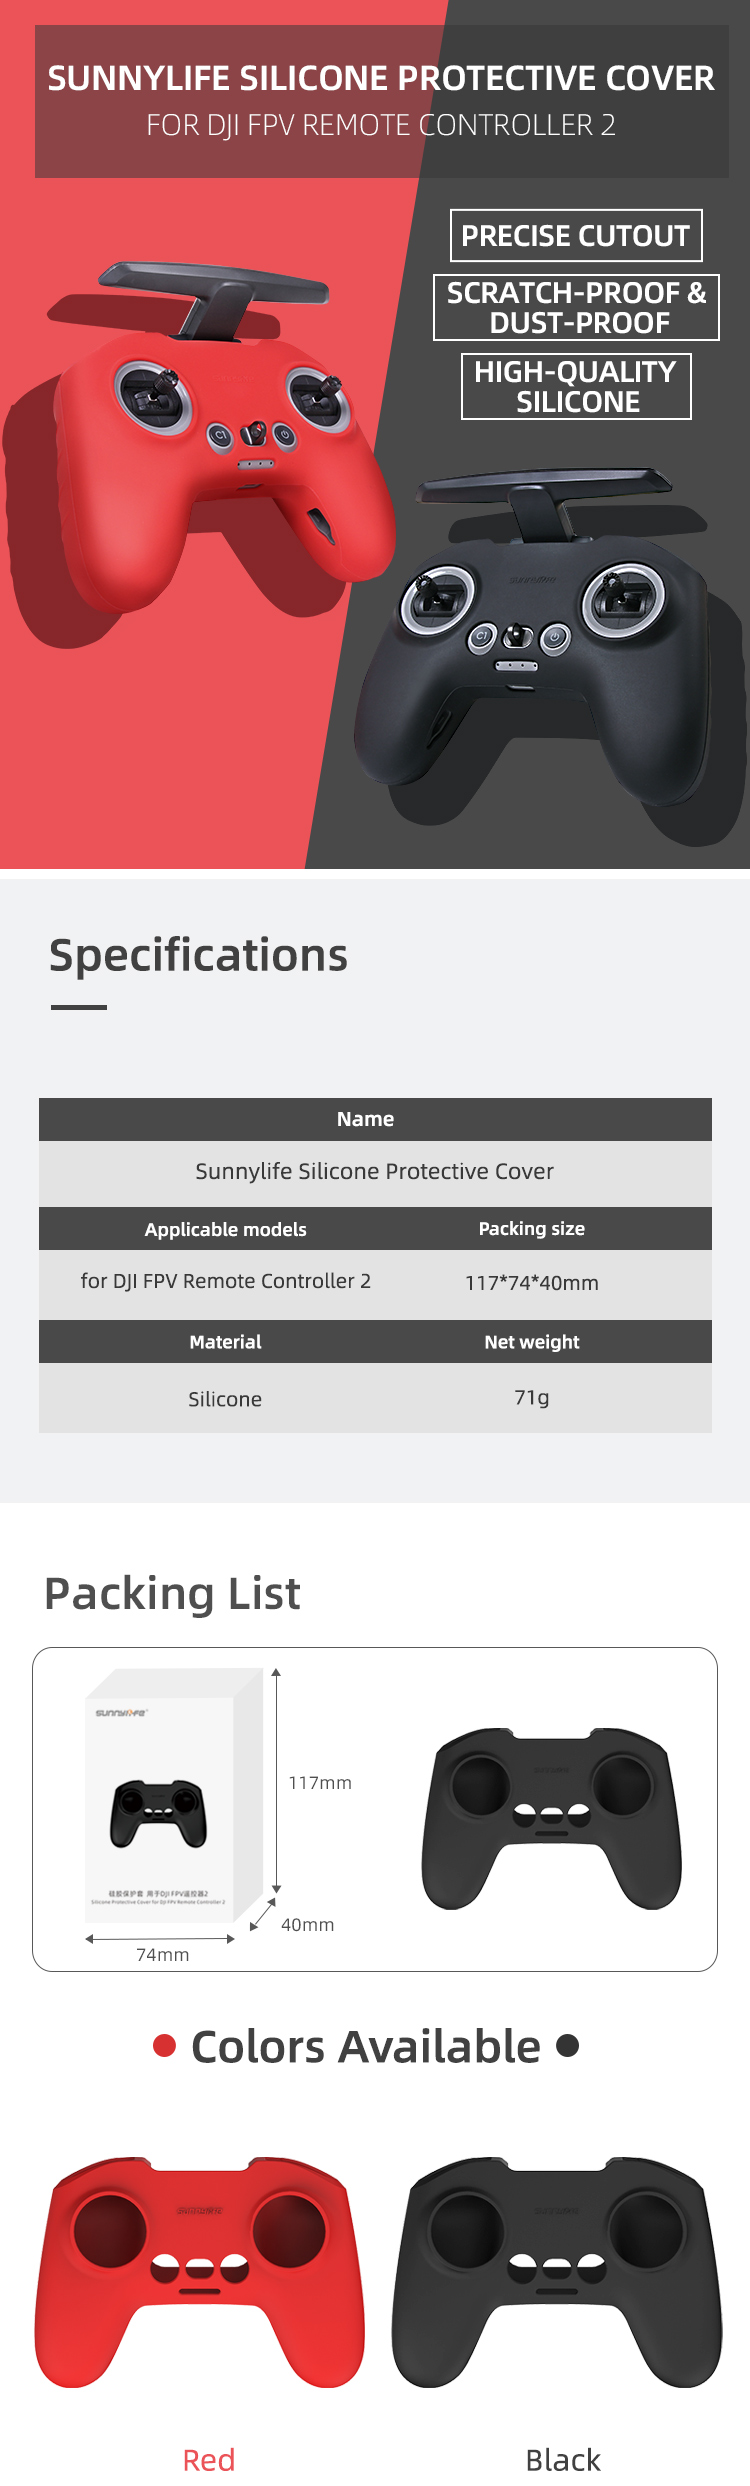Select the PRECISE CUTOUT feature badge

tap(576, 236)
